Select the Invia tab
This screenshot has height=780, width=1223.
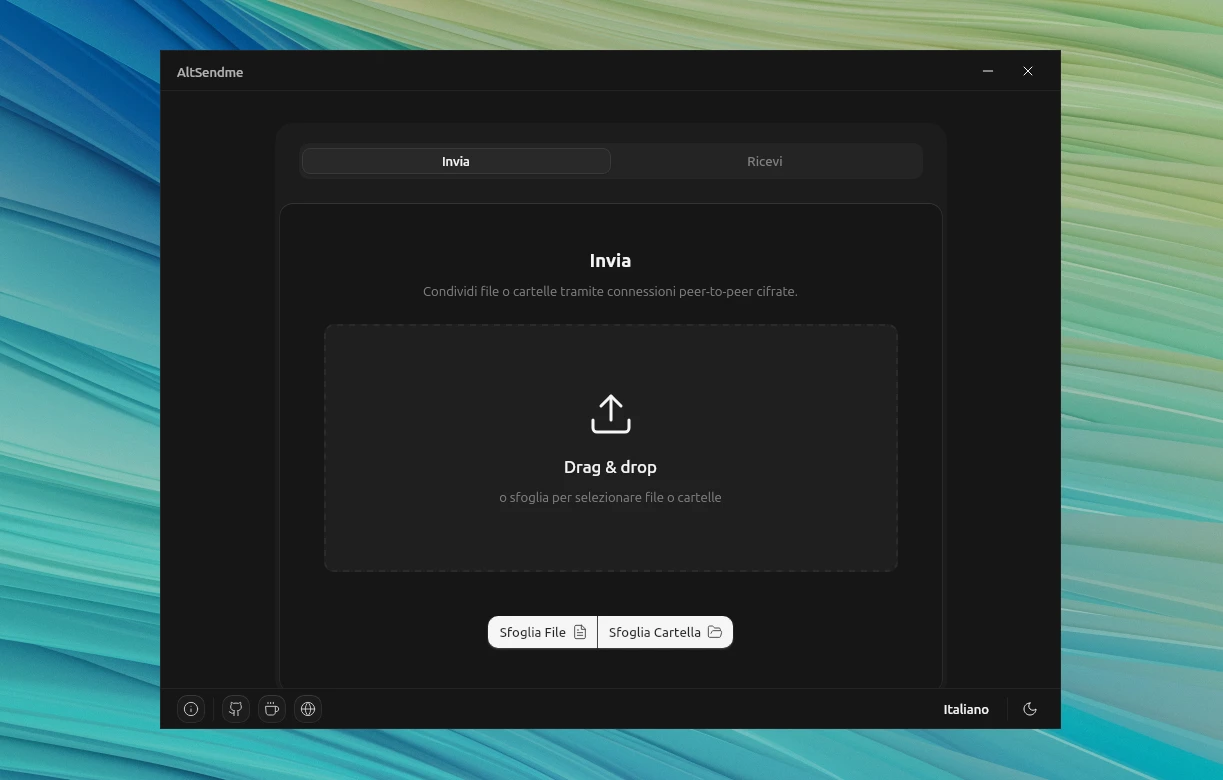[456, 161]
